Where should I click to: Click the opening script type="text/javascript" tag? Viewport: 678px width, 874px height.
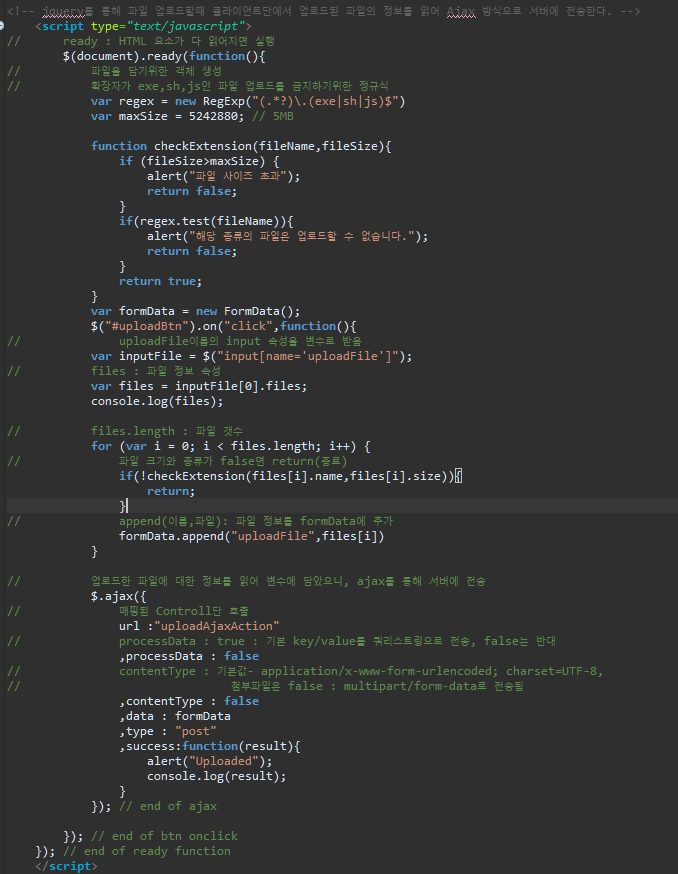(x=143, y=26)
